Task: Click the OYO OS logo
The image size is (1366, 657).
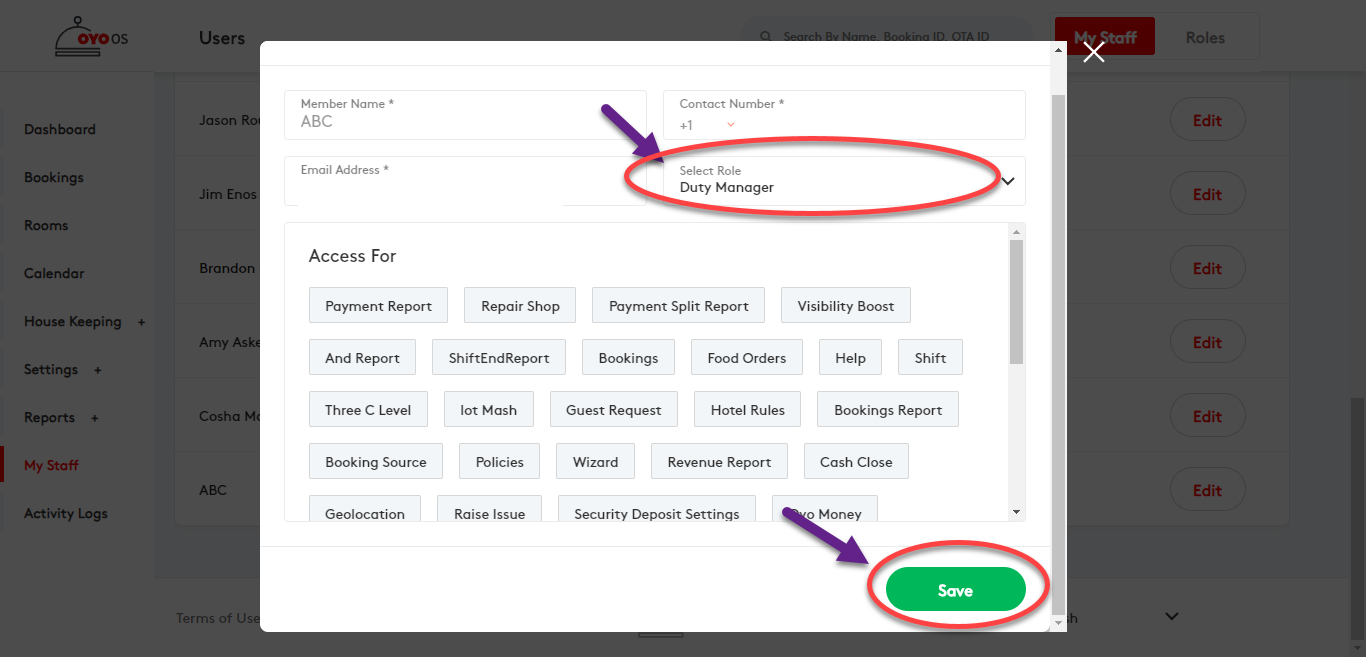Action: tap(91, 36)
